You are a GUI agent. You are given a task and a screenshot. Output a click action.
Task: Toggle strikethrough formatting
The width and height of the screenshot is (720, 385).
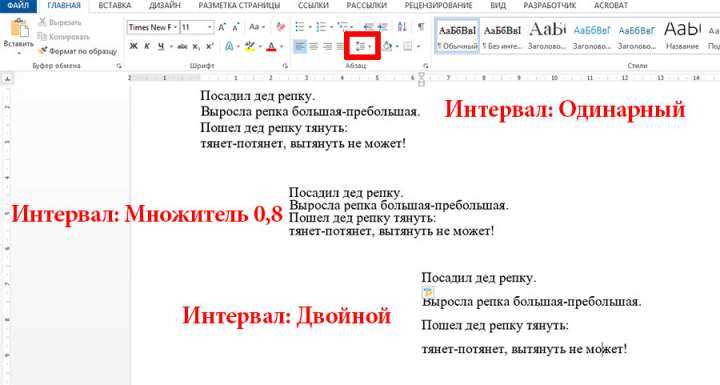pyautogui.click(x=182, y=46)
